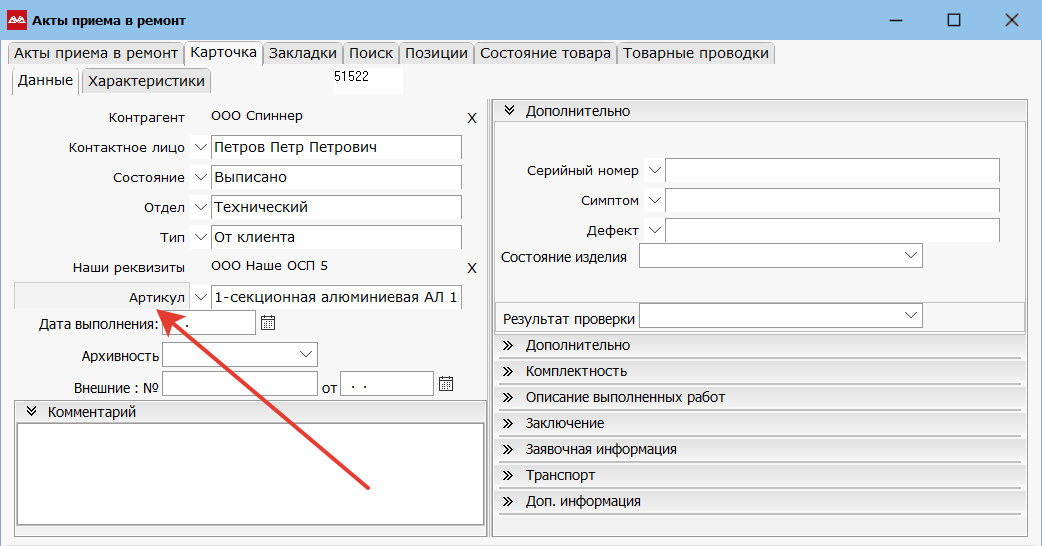Open the Состояние изделия combo box

[781, 256]
